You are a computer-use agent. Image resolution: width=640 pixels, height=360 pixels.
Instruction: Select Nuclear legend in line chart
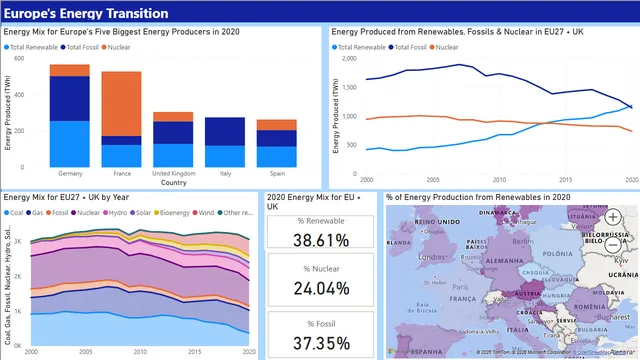pos(444,47)
